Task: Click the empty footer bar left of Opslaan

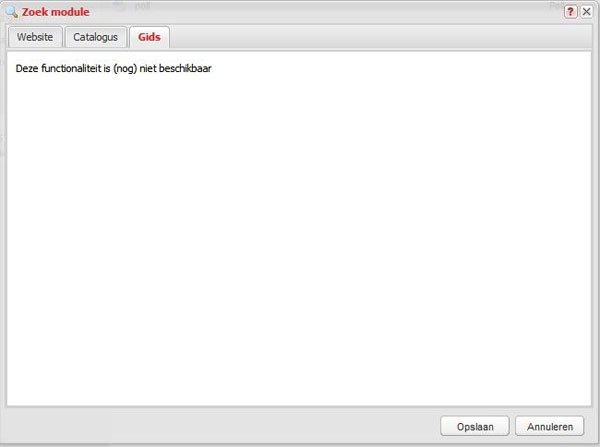Action: [x=222, y=426]
